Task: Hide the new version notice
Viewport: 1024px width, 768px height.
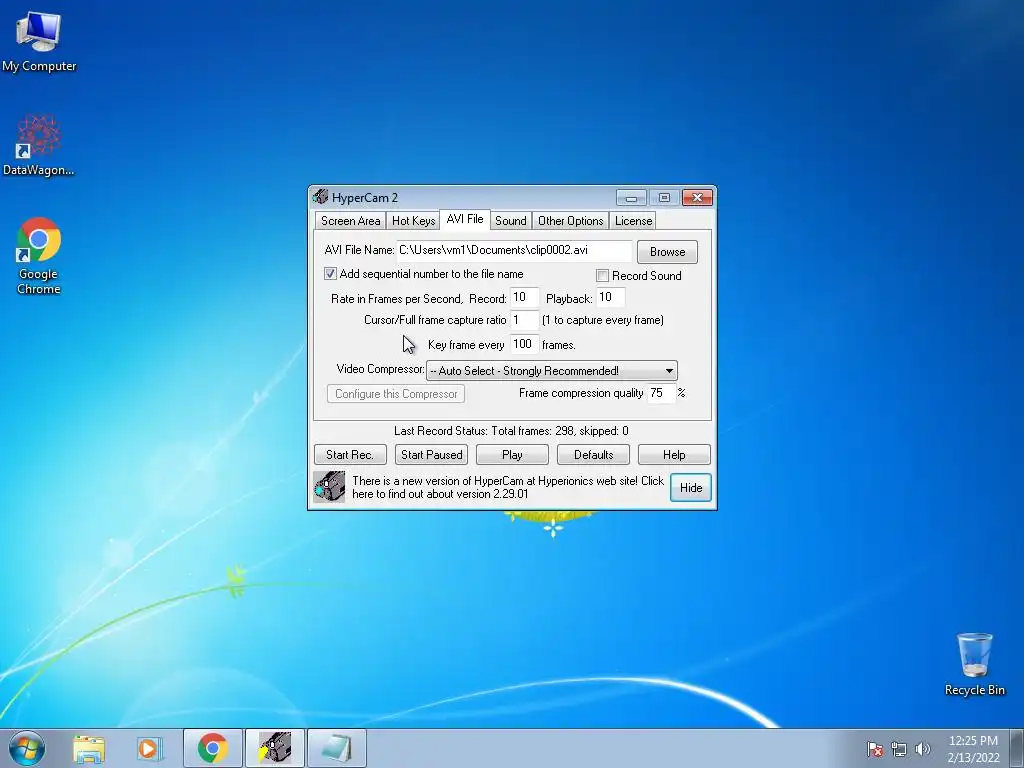Action: 691,488
